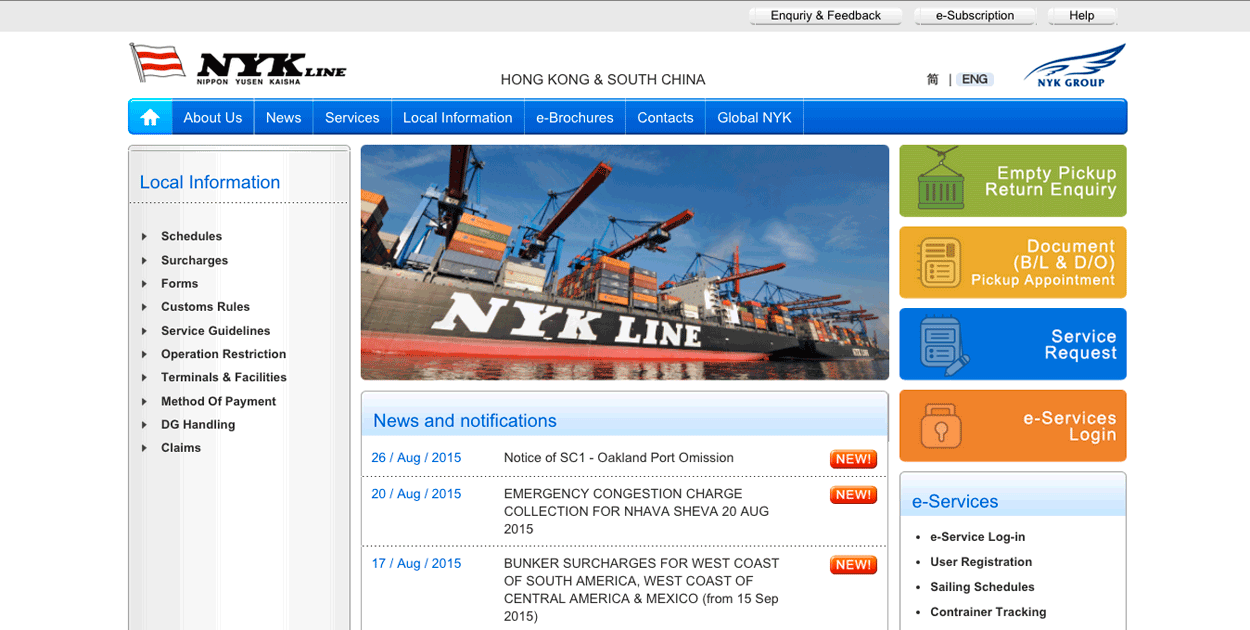Viewport: 1250px width, 630px height.
Task: Expand the arrow beside Schedules
Action: tap(144, 237)
